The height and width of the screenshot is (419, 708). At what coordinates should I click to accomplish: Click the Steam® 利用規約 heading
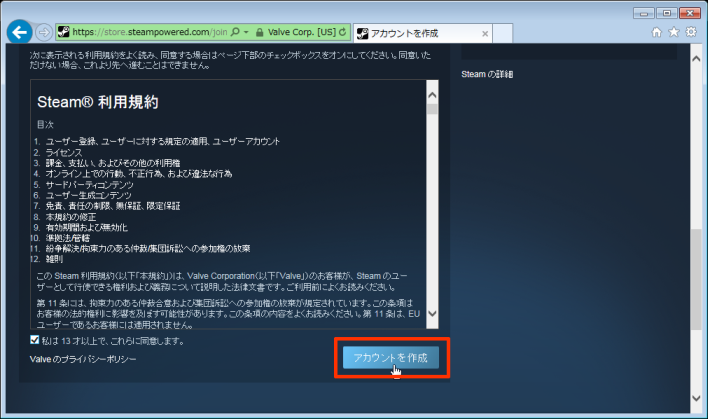coord(98,102)
